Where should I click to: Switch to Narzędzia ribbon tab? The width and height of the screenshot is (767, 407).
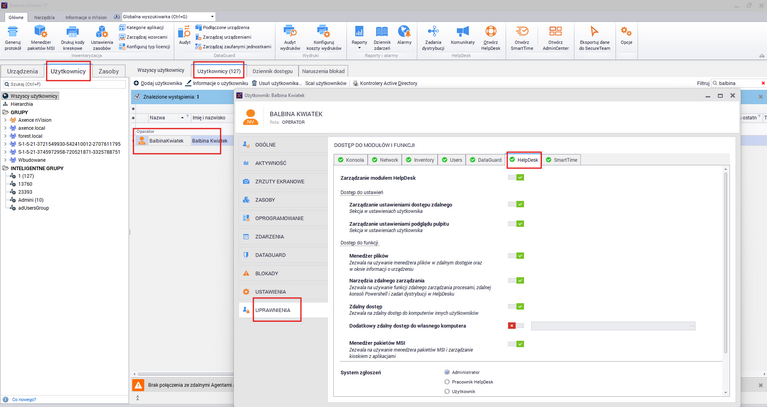tap(45, 17)
